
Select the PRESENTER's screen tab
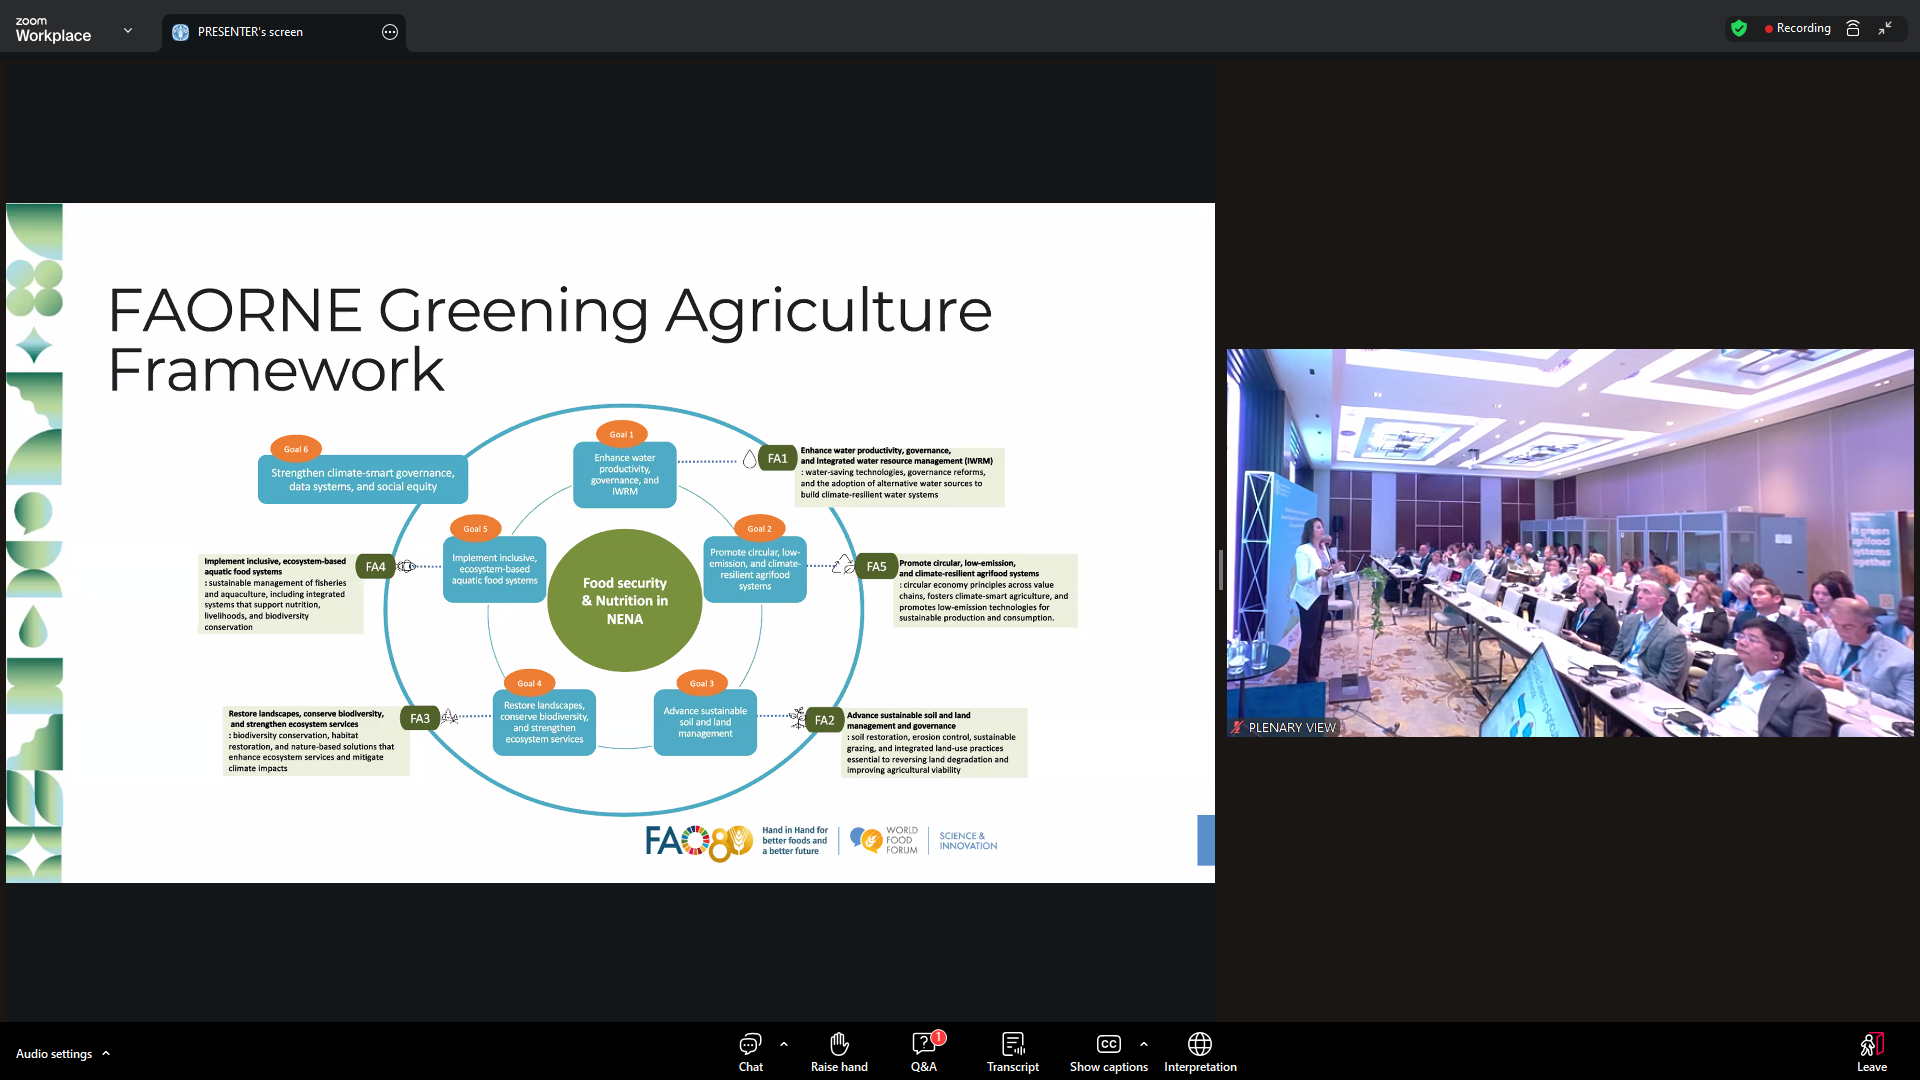point(250,32)
